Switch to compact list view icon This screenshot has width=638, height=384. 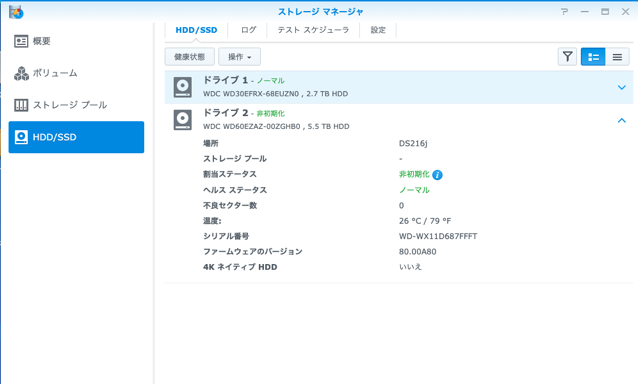617,57
